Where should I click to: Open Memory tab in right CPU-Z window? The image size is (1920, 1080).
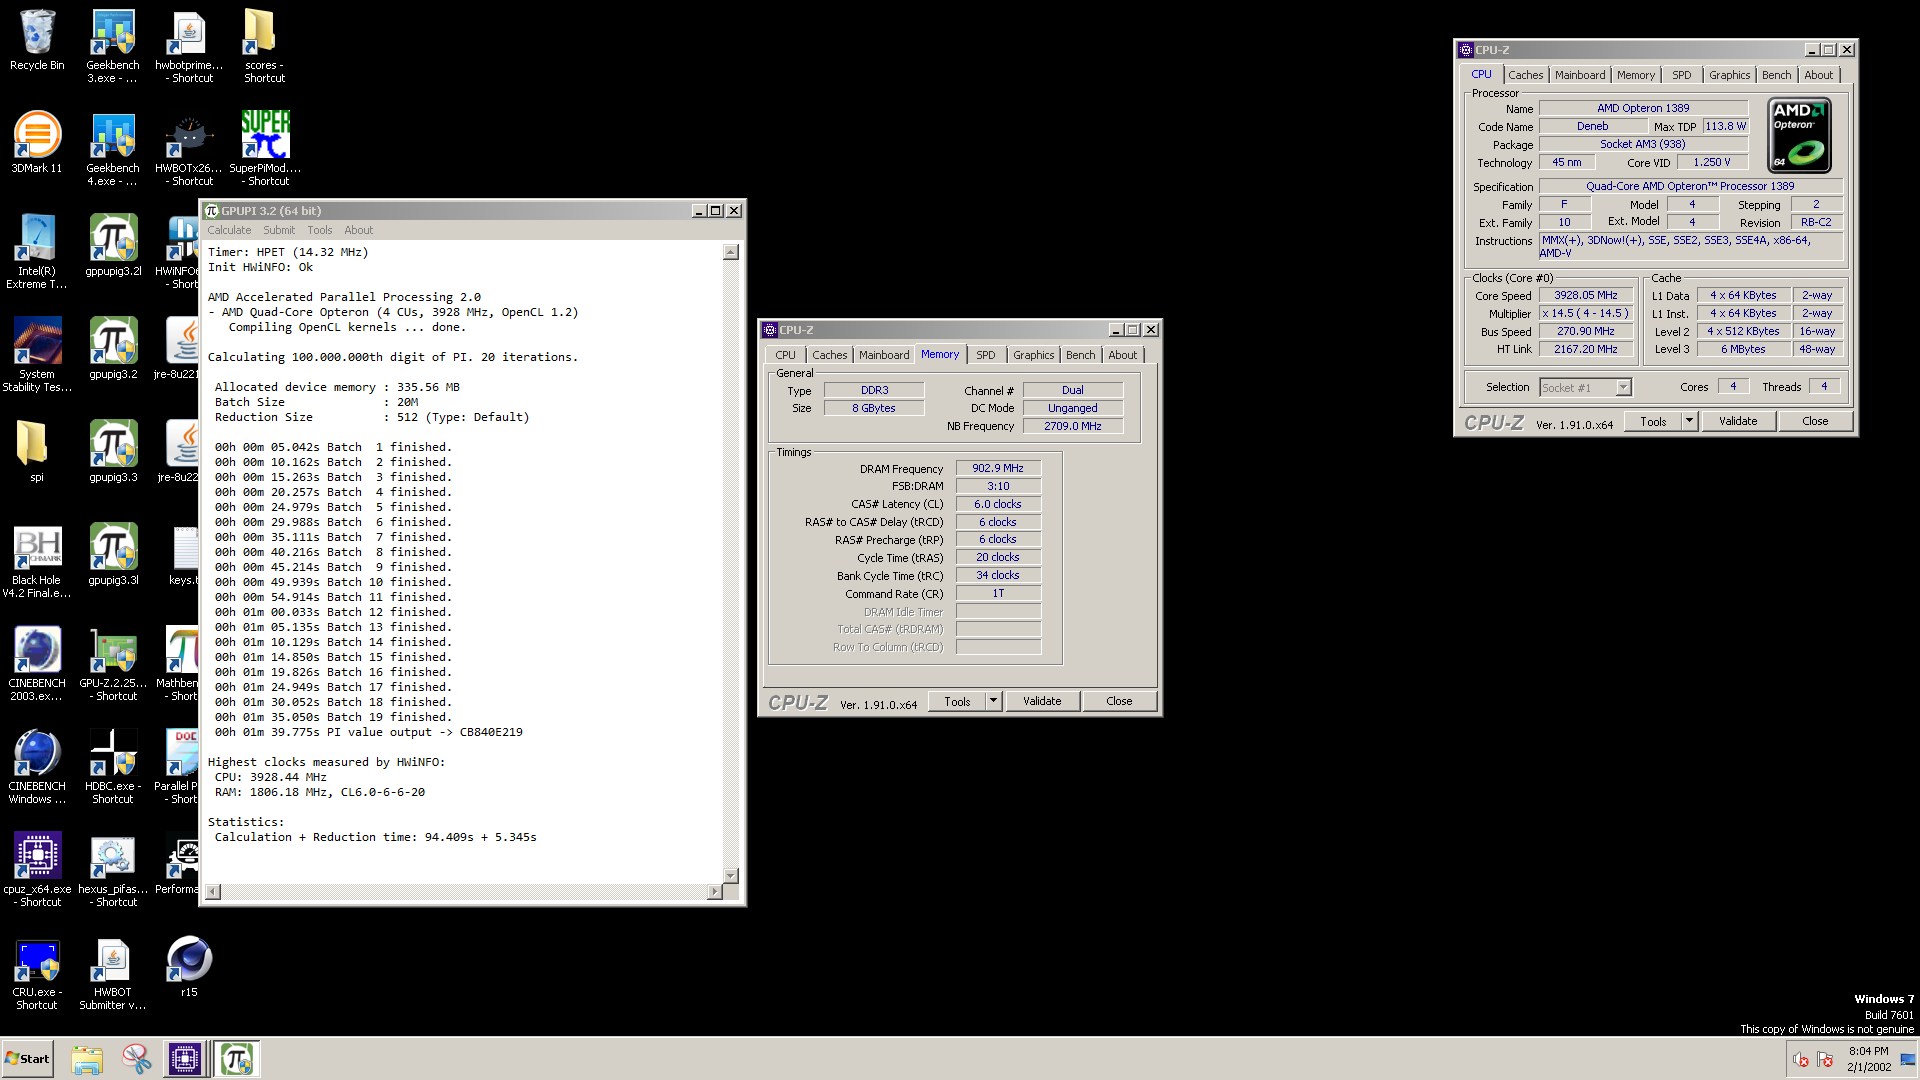1635,75
